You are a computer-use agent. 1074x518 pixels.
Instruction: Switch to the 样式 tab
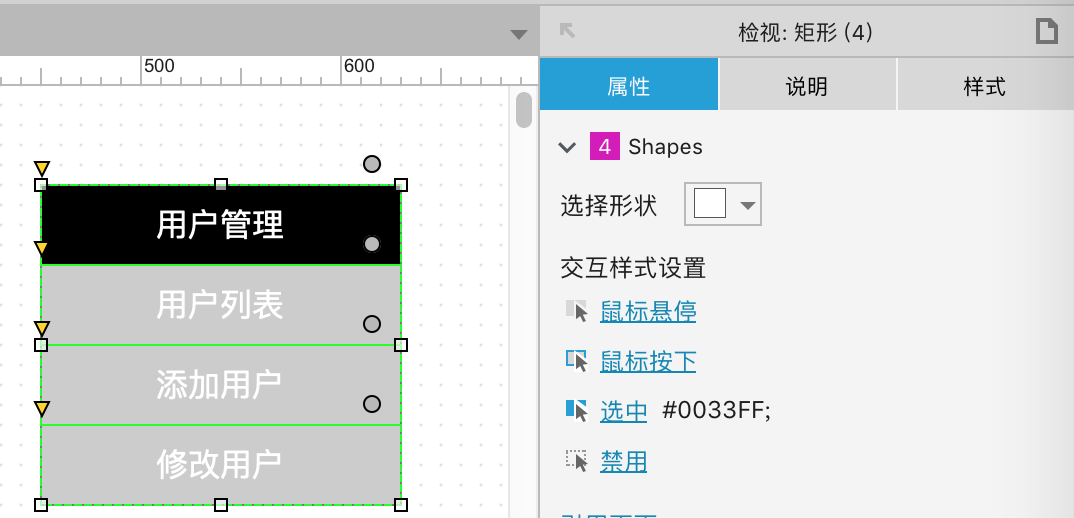pyautogui.click(x=985, y=84)
